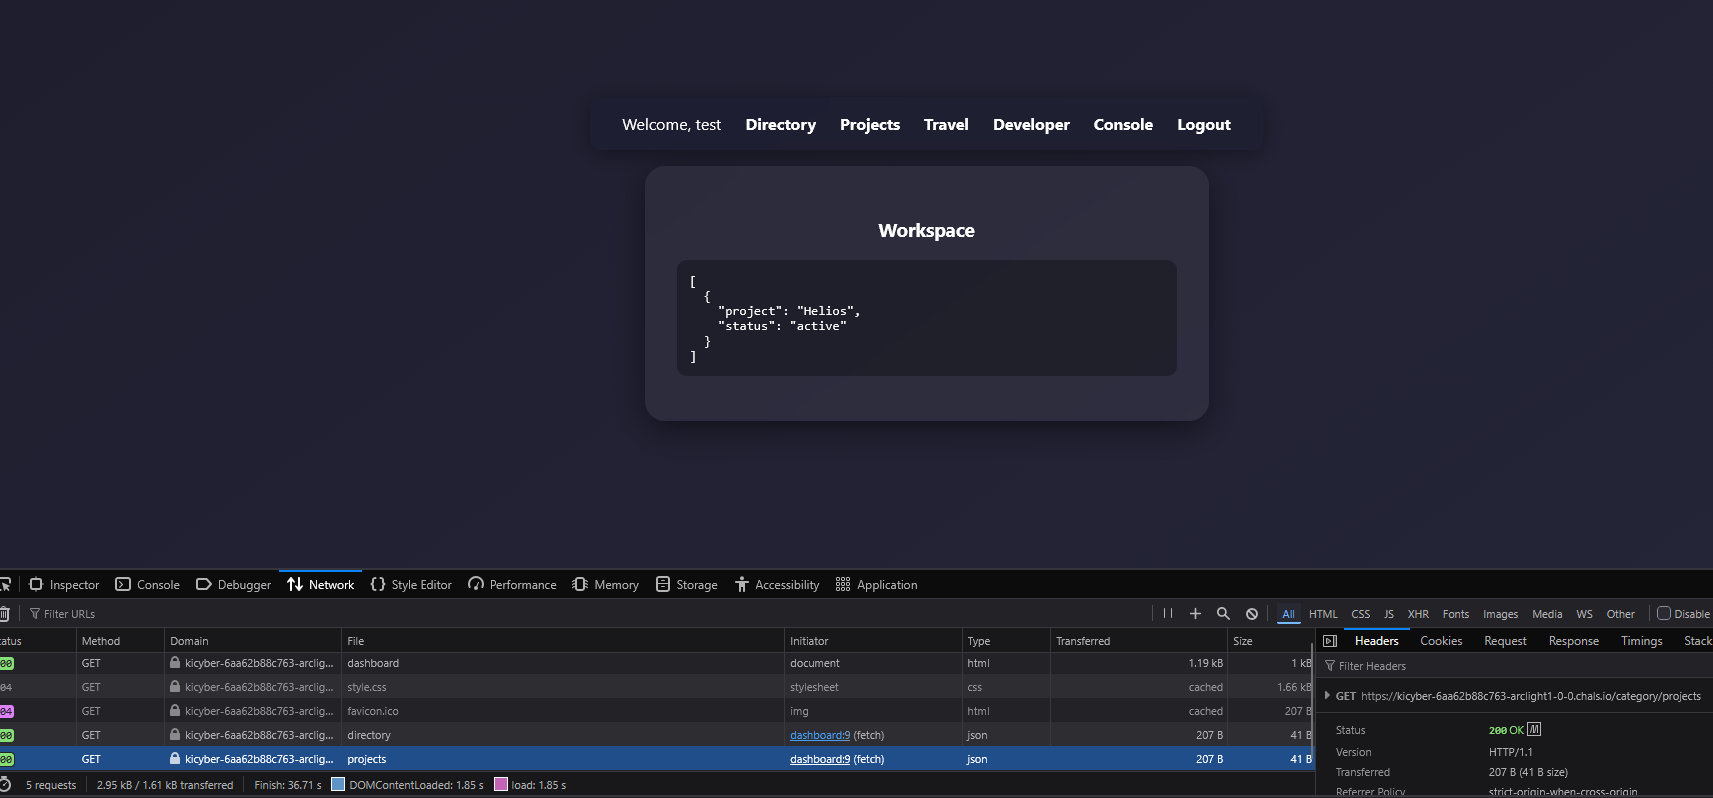1713x798 pixels.
Task: Filter requests by WS type
Action: [1584, 614]
